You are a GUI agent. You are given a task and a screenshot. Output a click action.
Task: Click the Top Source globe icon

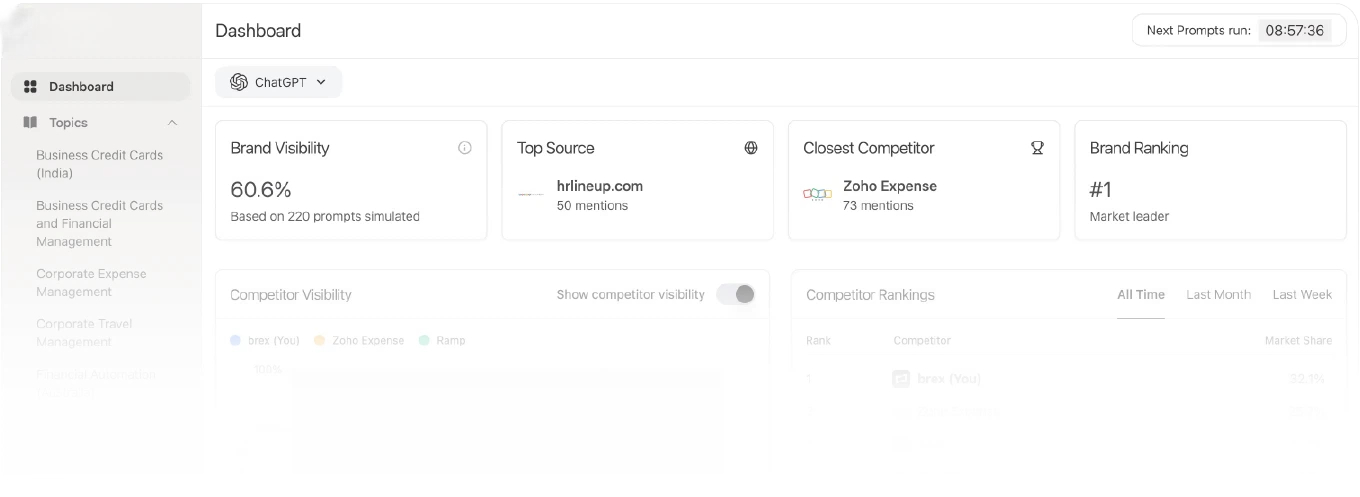tap(751, 148)
